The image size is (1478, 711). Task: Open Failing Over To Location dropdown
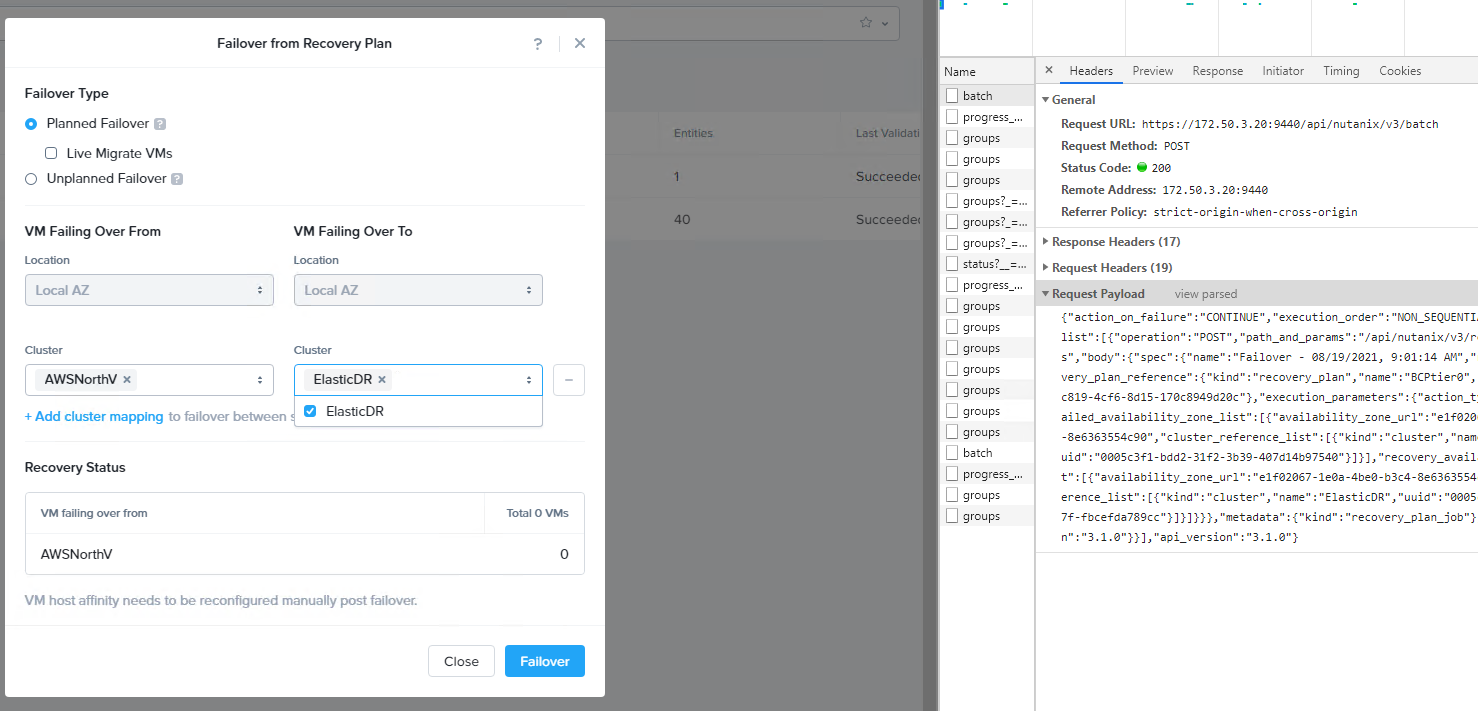418,290
